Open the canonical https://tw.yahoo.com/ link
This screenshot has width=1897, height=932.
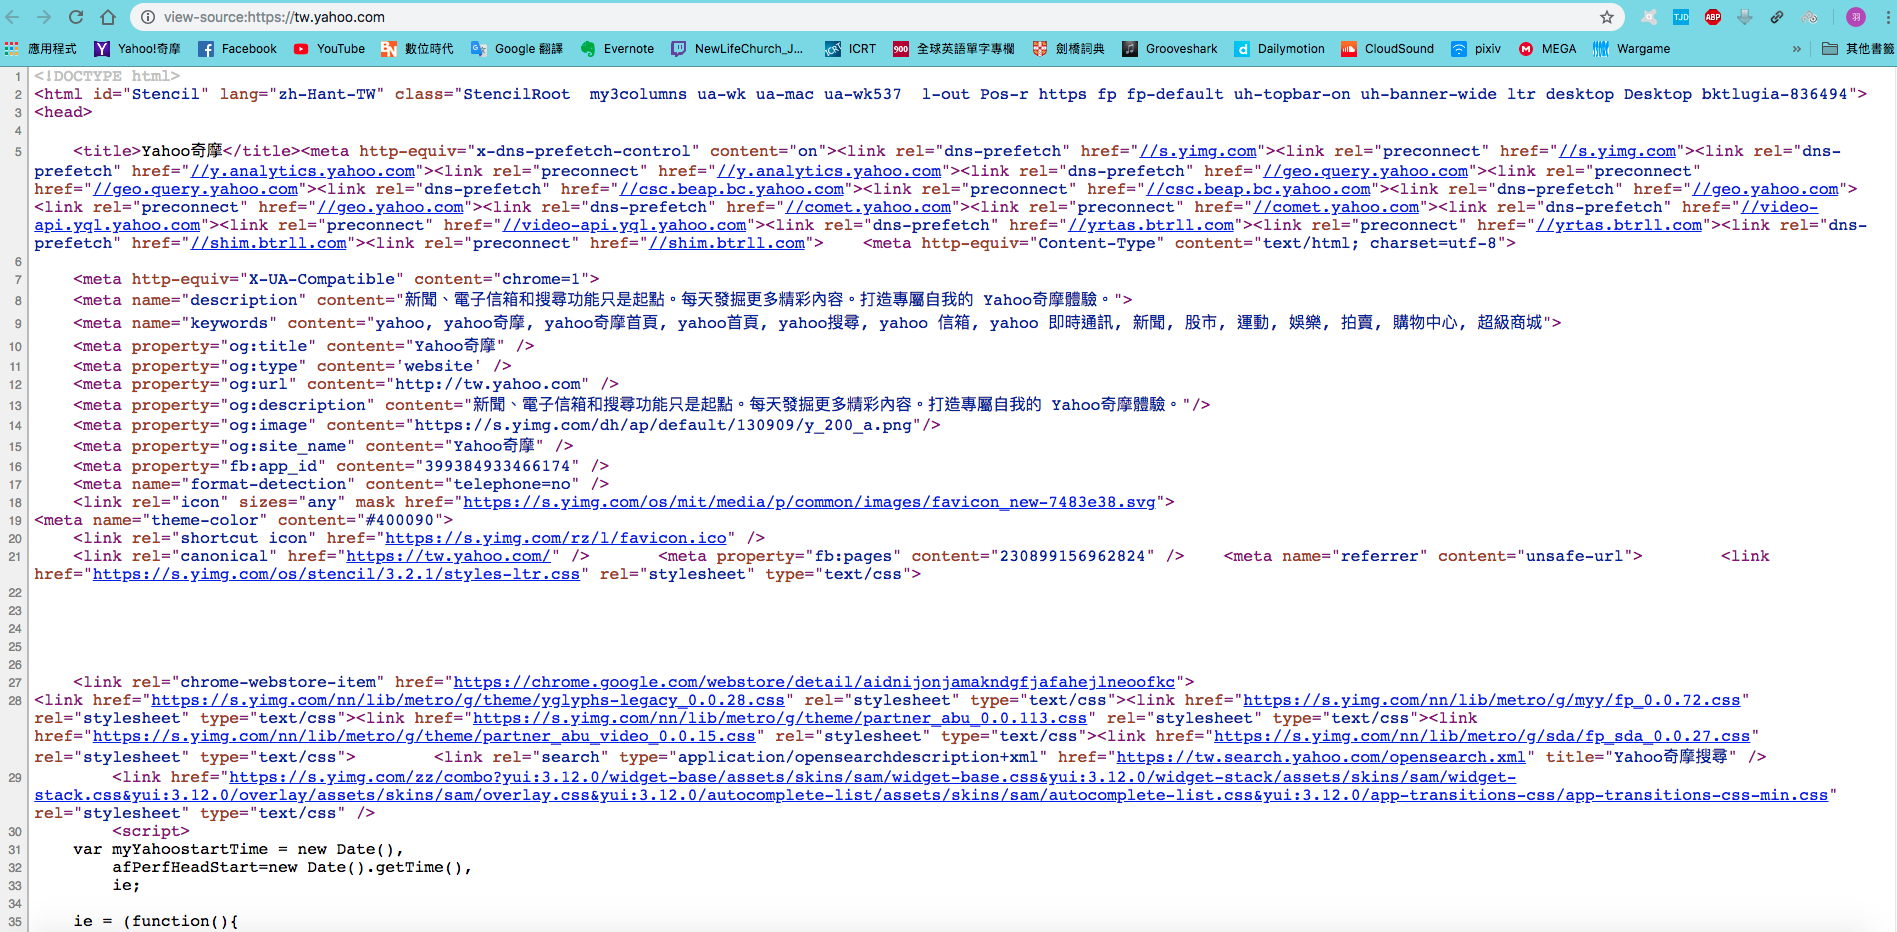pos(448,556)
